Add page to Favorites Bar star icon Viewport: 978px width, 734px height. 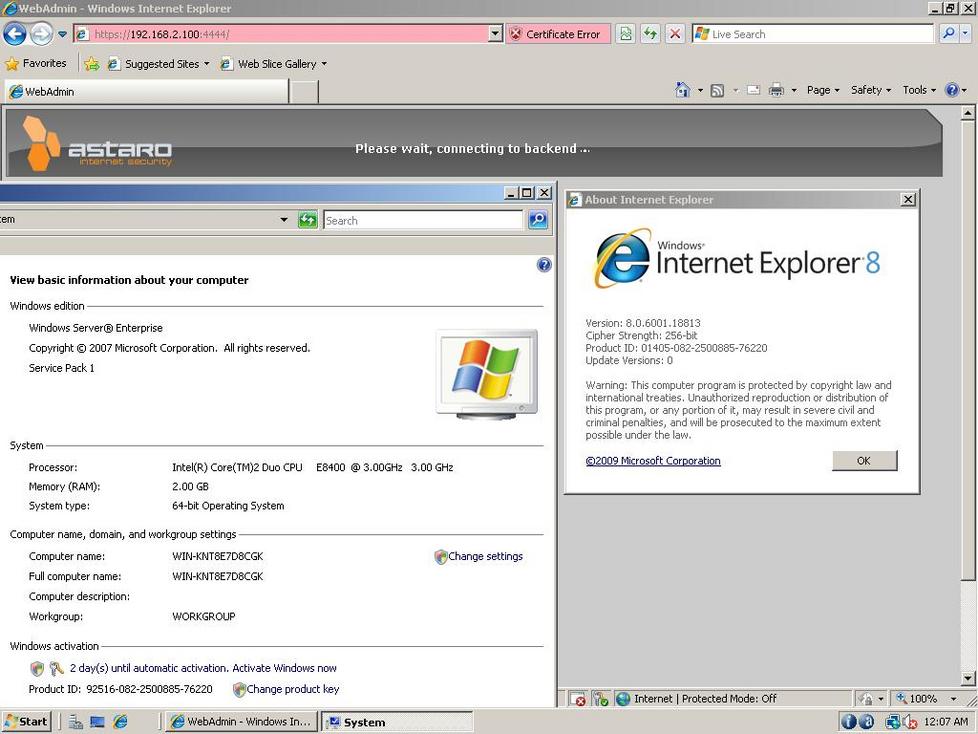tap(92, 64)
